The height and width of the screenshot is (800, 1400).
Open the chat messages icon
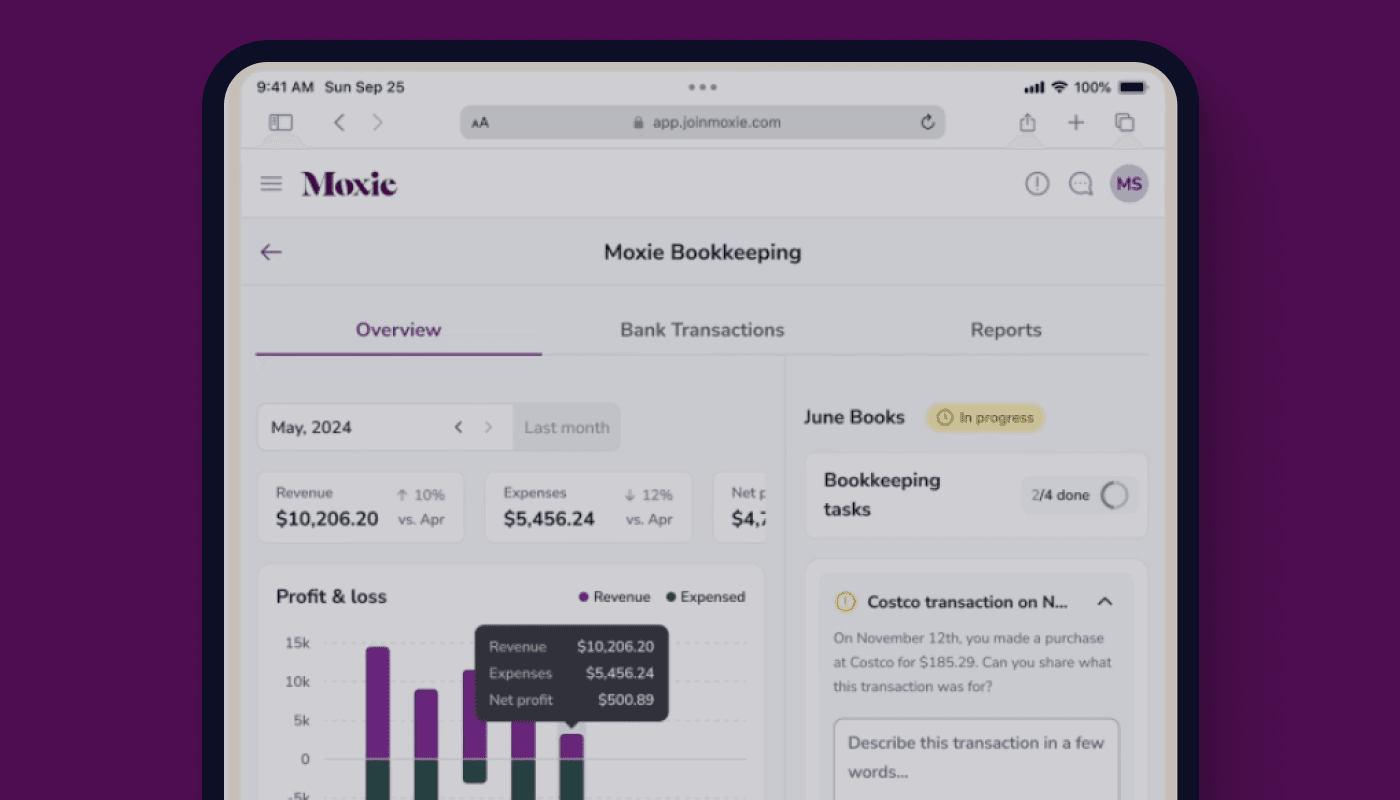coord(1081,184)
